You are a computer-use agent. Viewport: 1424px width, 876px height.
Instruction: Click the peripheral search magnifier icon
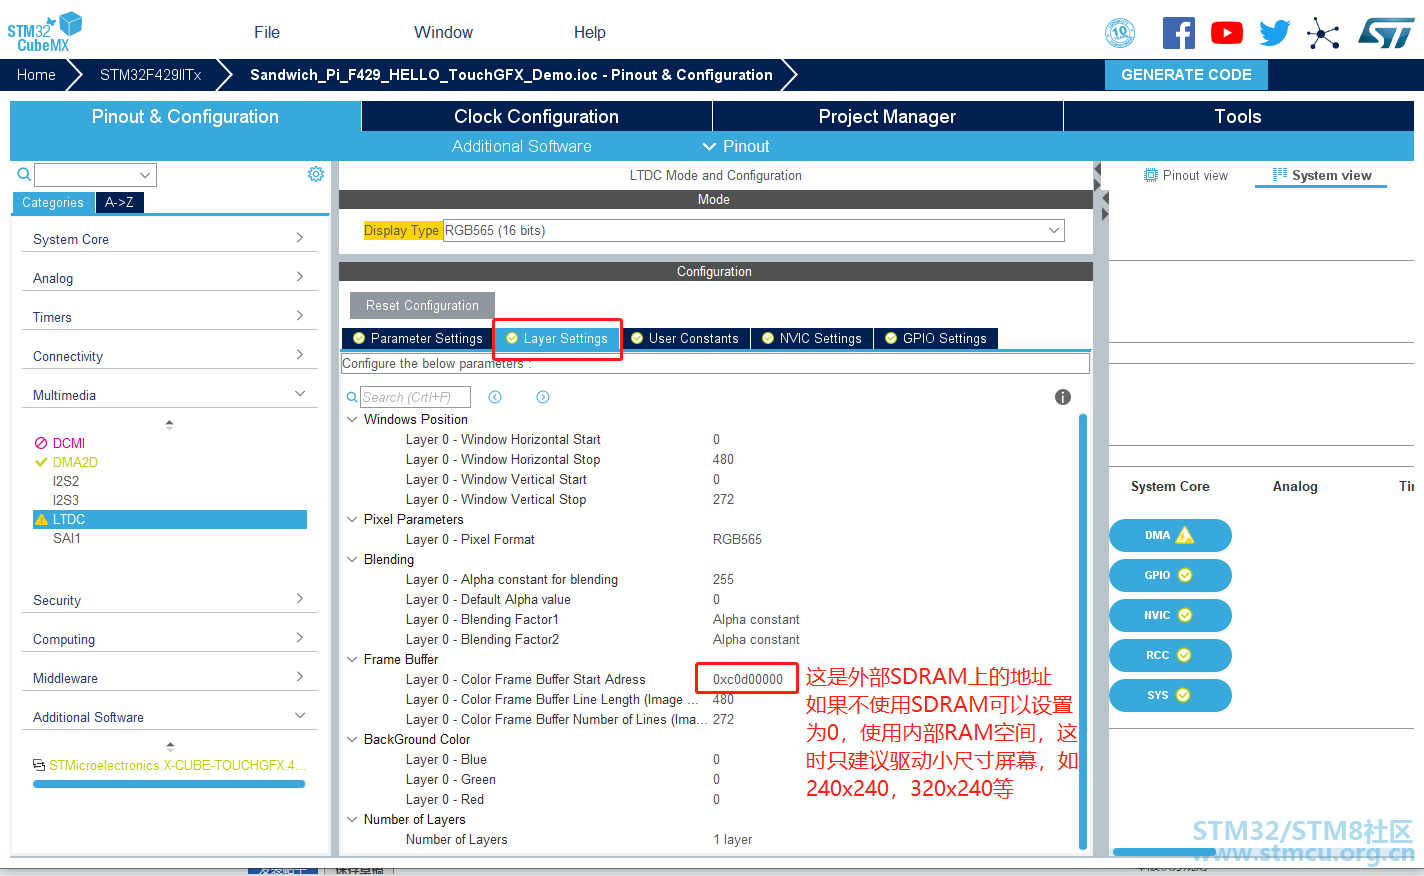pos(24,175)
